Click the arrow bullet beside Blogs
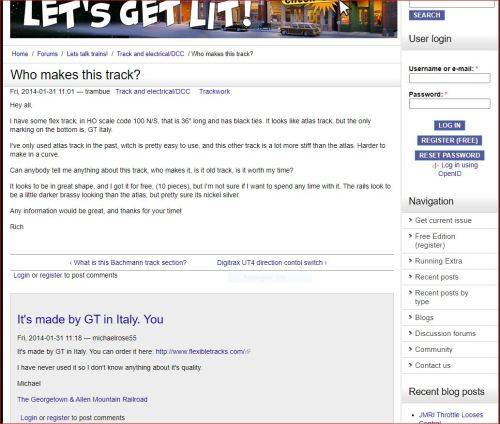Viewport: 500px width, 424px height. [x=411, y=317]
